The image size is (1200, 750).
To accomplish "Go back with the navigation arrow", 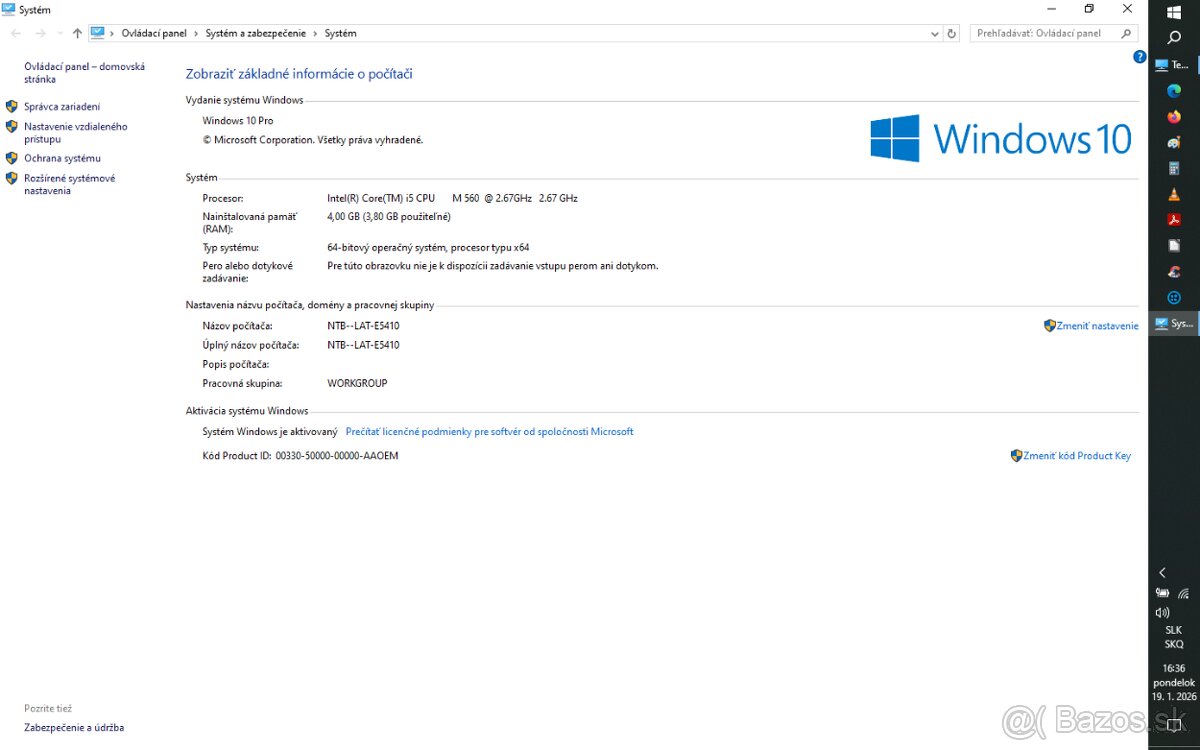I will 16,33.
